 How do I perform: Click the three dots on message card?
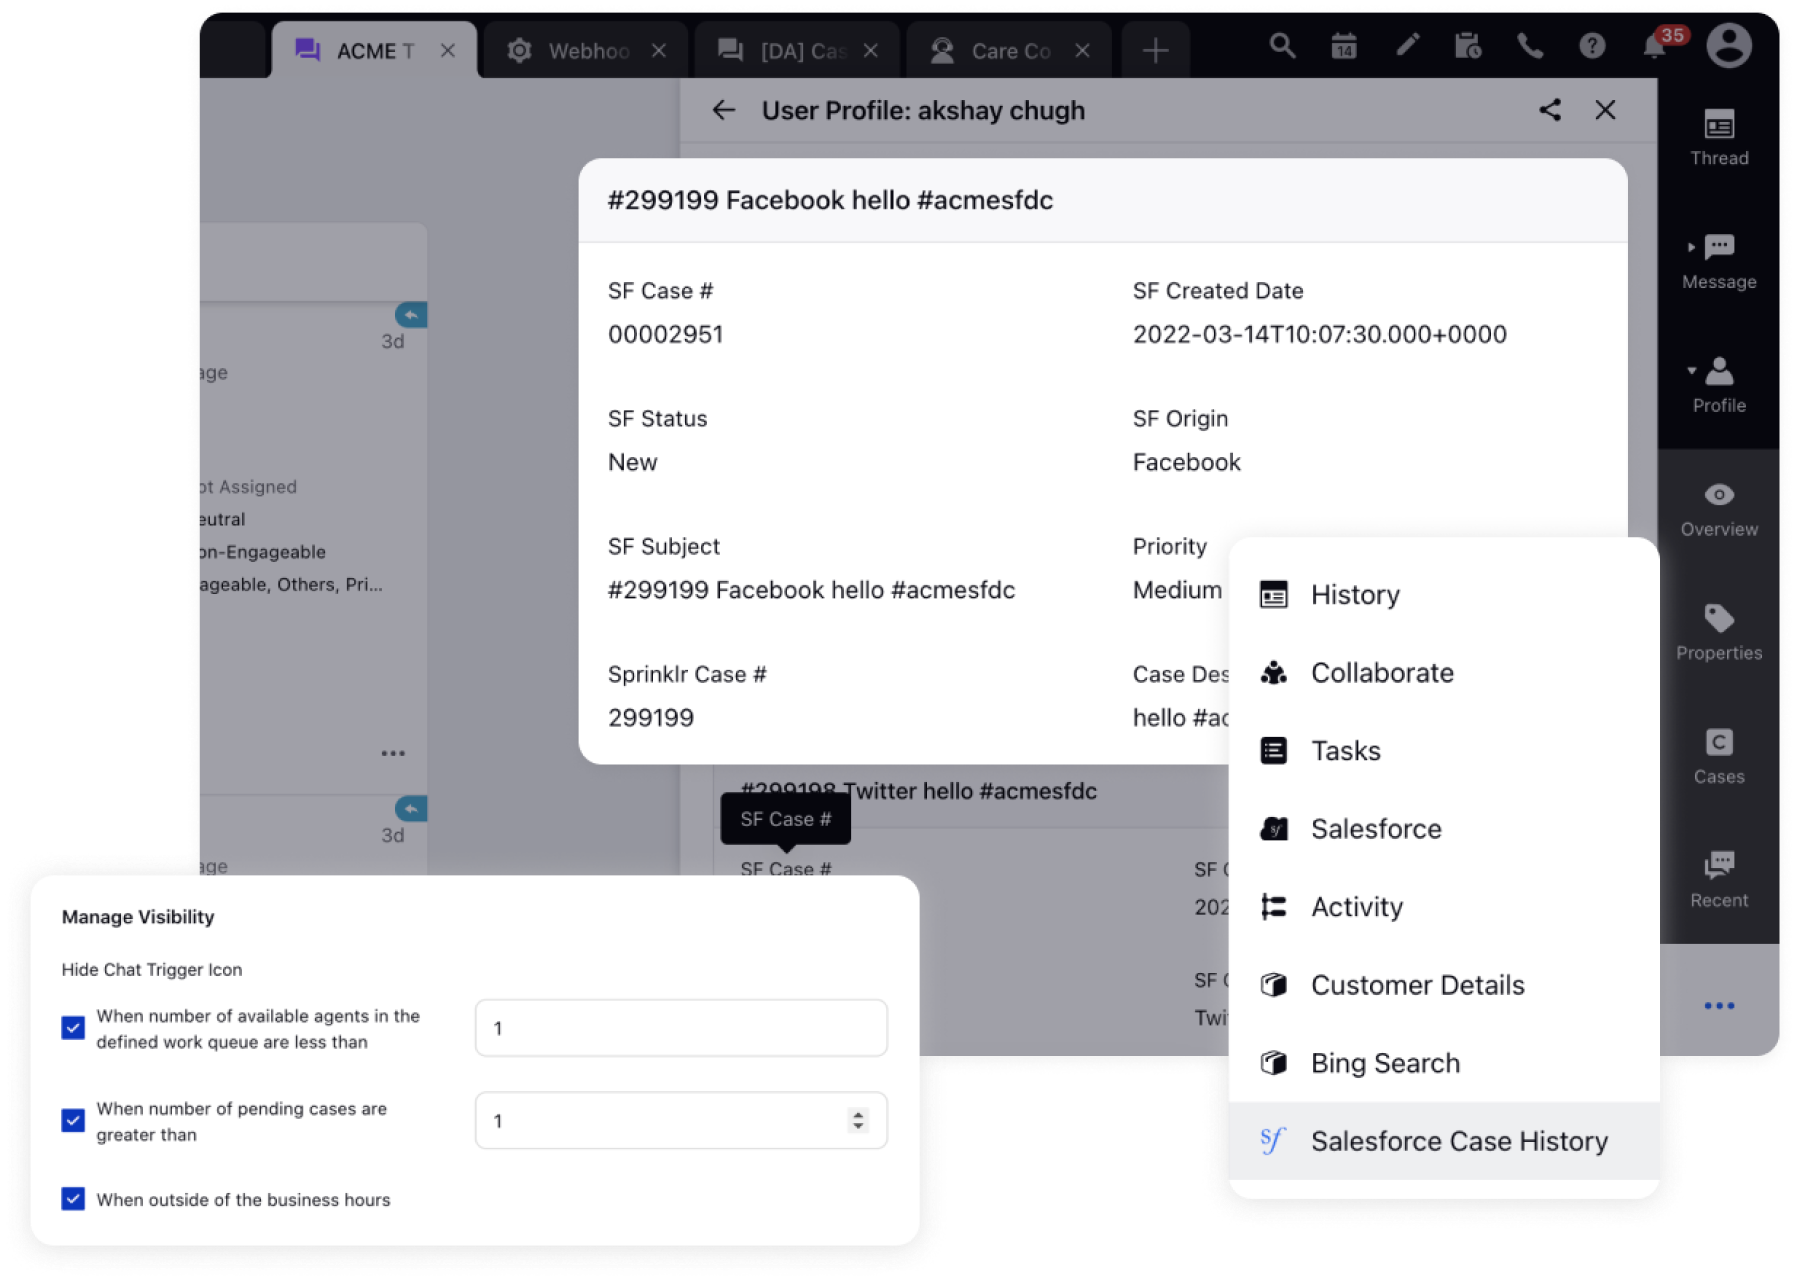(393, 753)
